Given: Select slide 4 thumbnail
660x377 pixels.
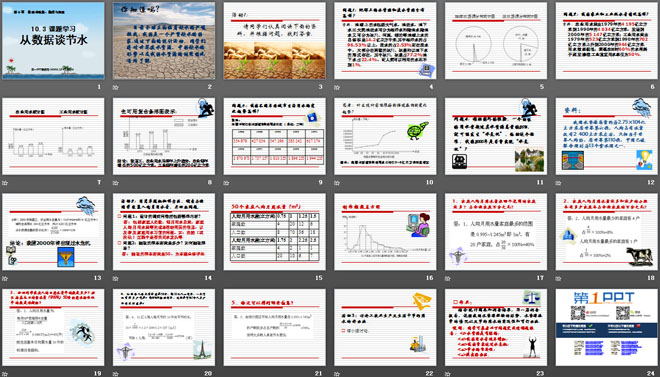Looking at the screenshot, I should (x=385, y=41).
